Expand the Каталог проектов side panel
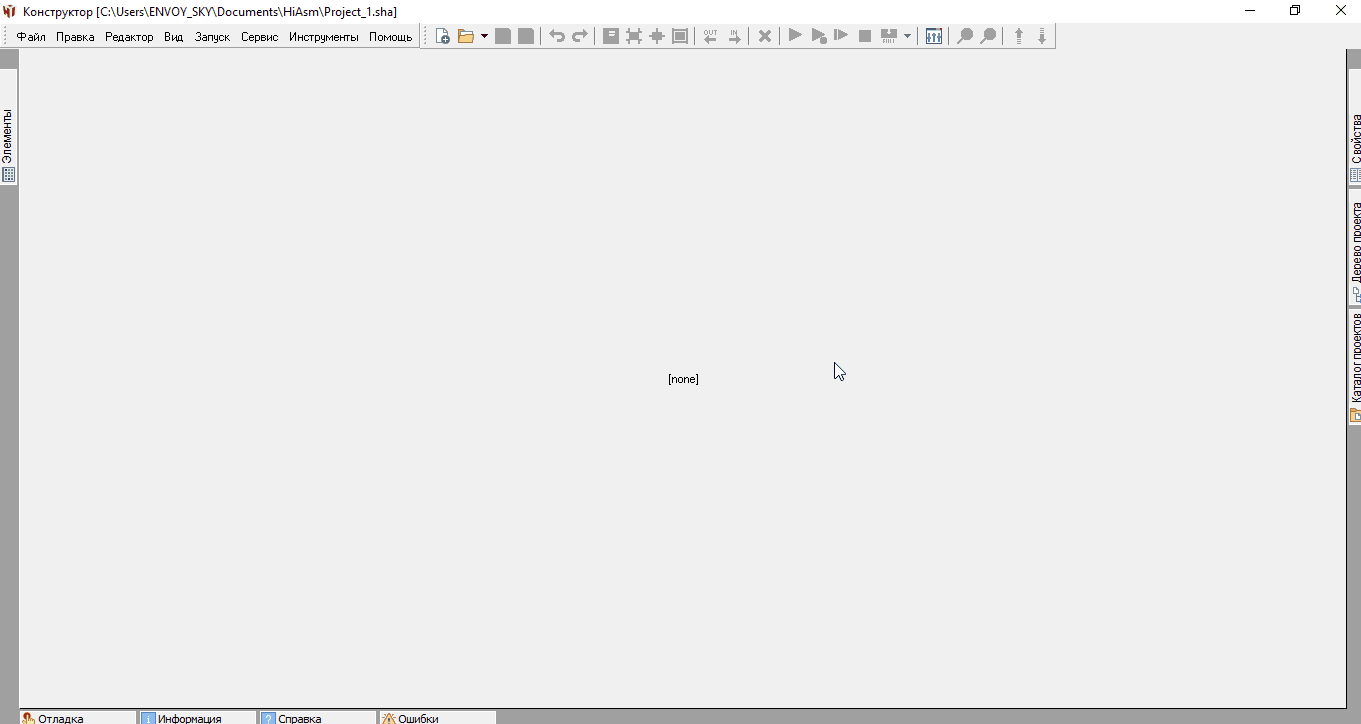The height and width of the screenshot is (724, 1361). coord(1355,366)
